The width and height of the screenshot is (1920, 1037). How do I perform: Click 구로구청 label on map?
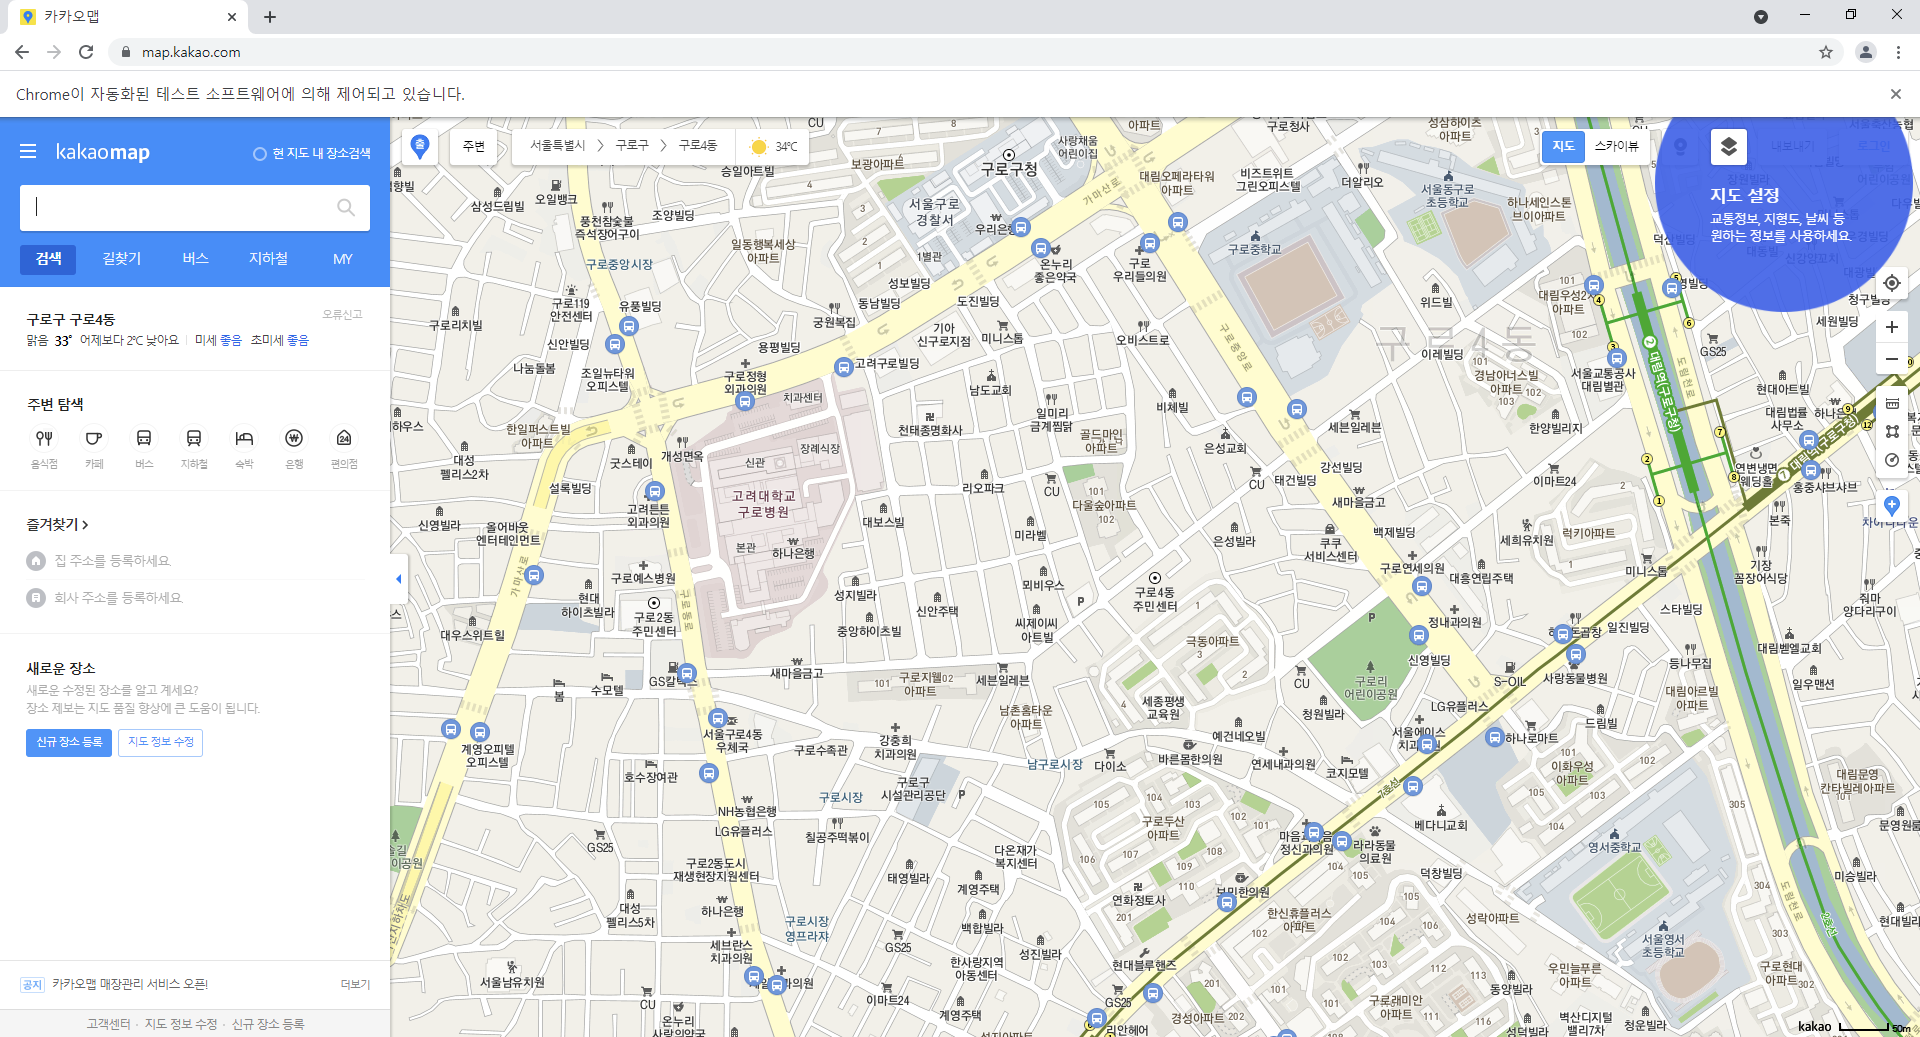(x=1009, y=169)
